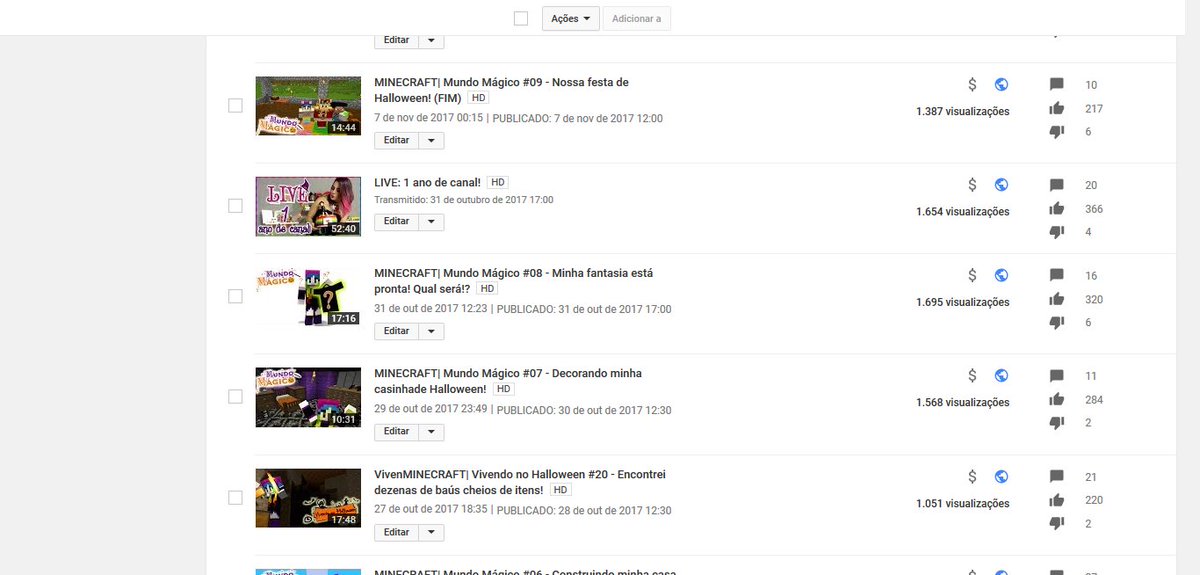Open title link Mundo Mágico #08 Minha fantasia
1200x575 pixels.
[x=514, y=280]
